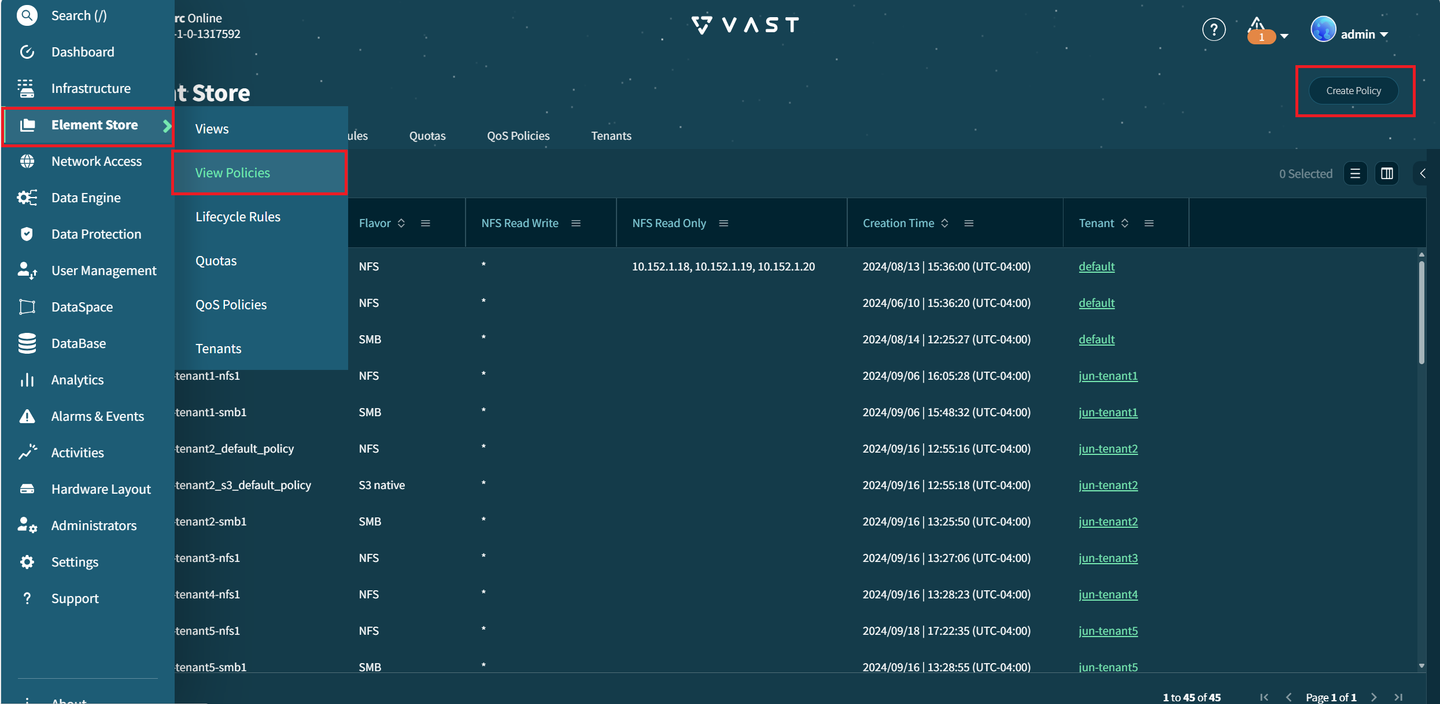Screen dimensions: 1440x704
Task: Click the Administrators icon
Action: (x=27, y=525)
